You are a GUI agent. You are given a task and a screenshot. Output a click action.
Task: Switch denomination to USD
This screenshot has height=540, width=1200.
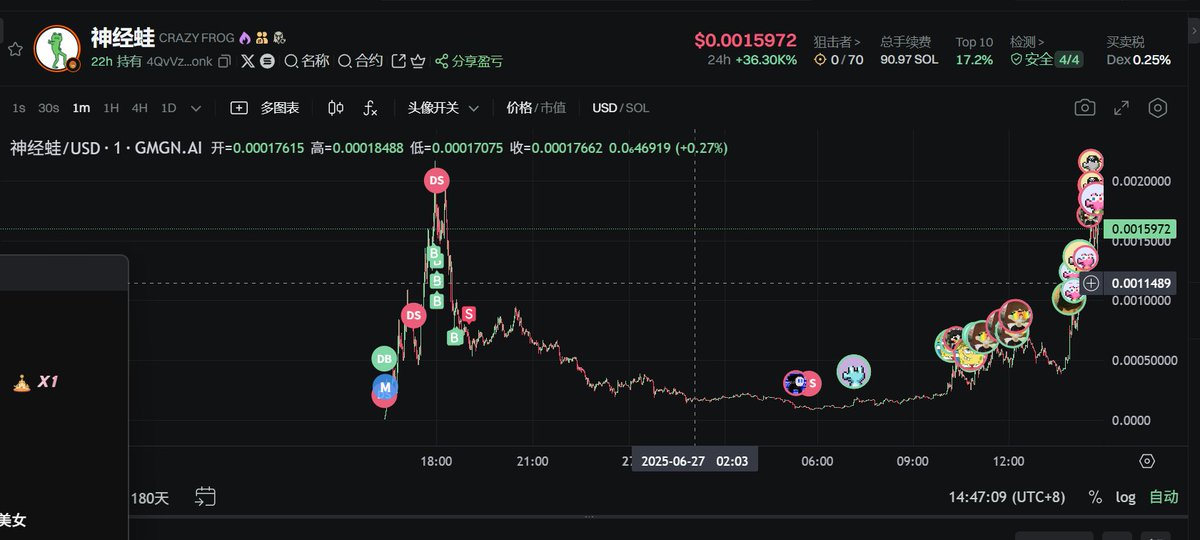tap(604, 108)
